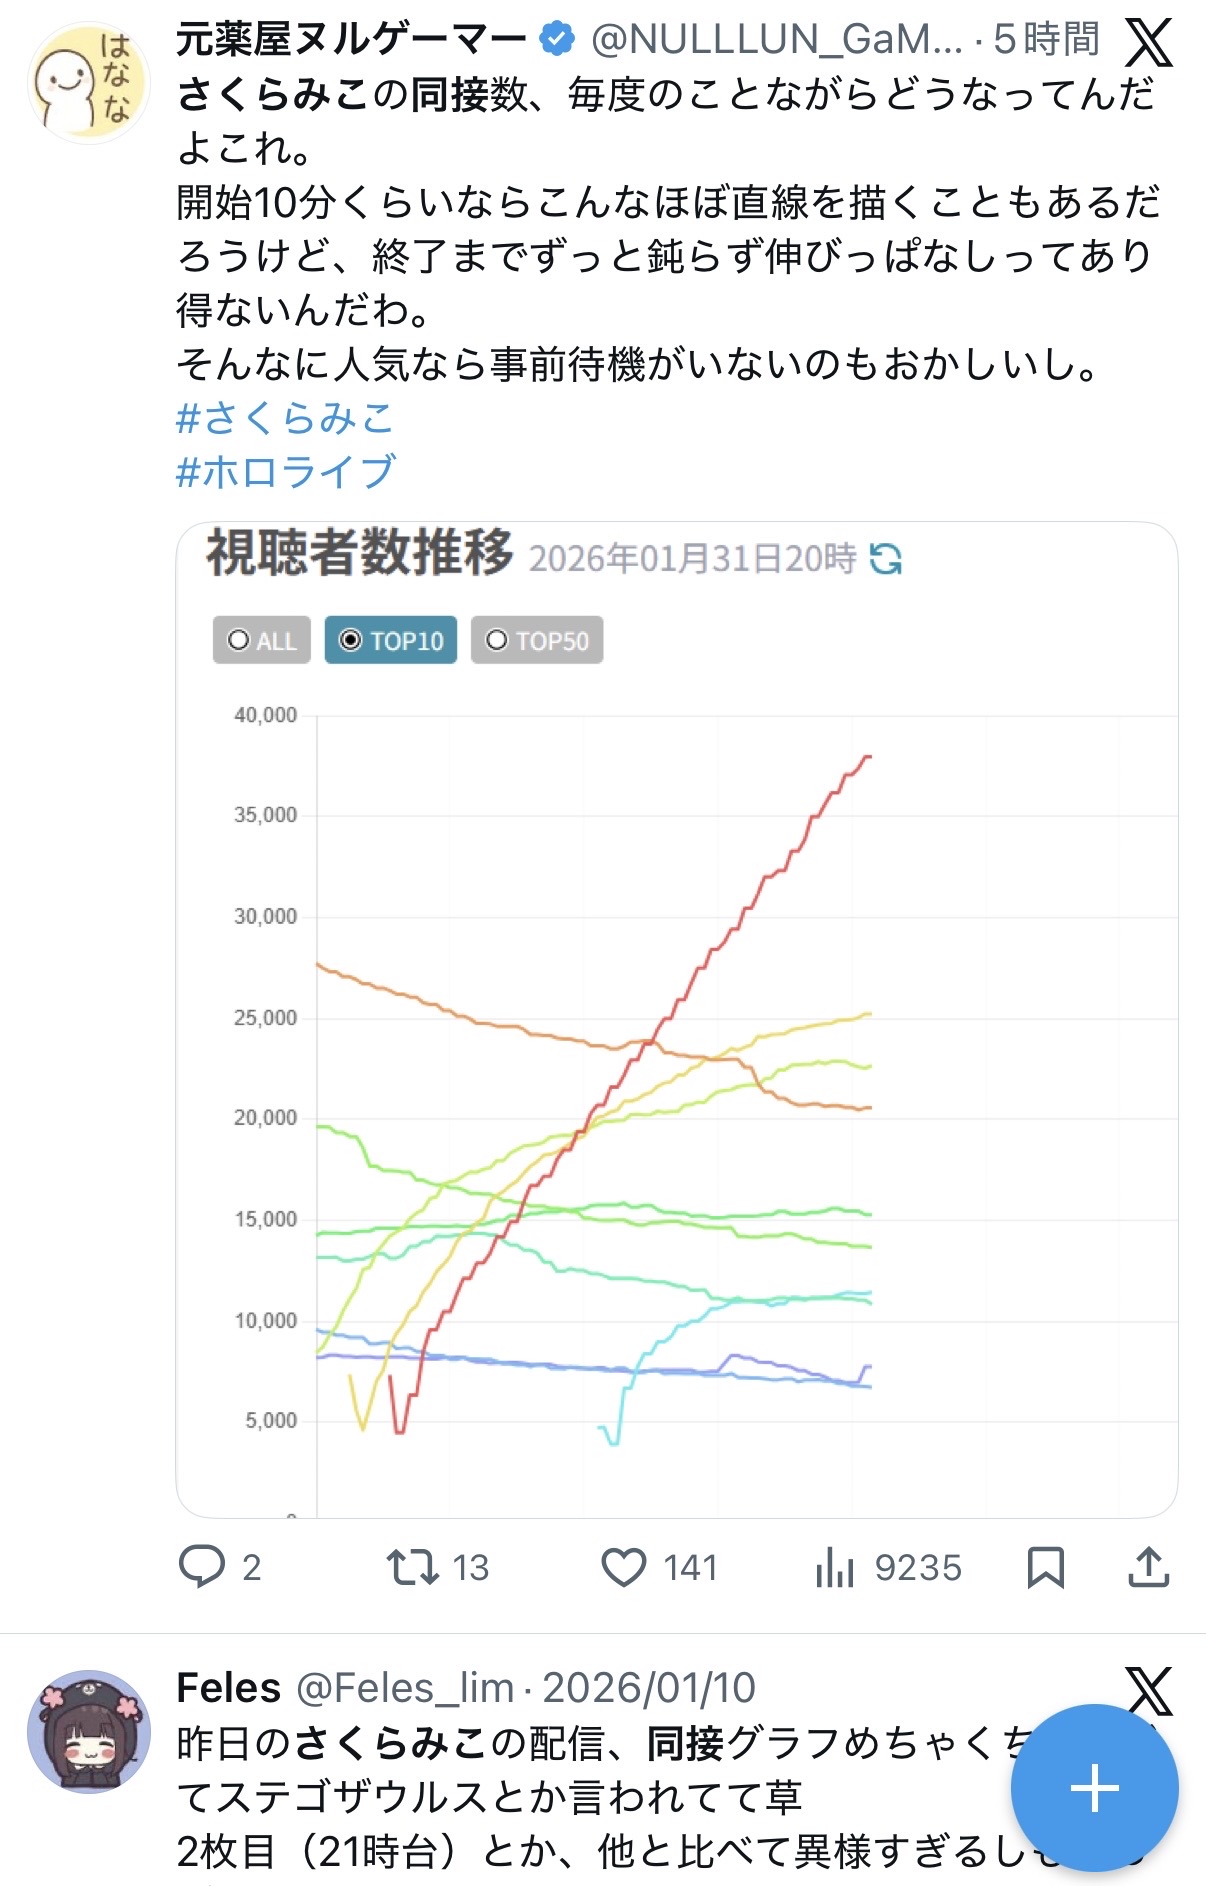The height and width of the screenshot is (1886, 1206).
Task: Like the tweet using the heart icon
Action: pyautogui.click(x=623, y=1567)
